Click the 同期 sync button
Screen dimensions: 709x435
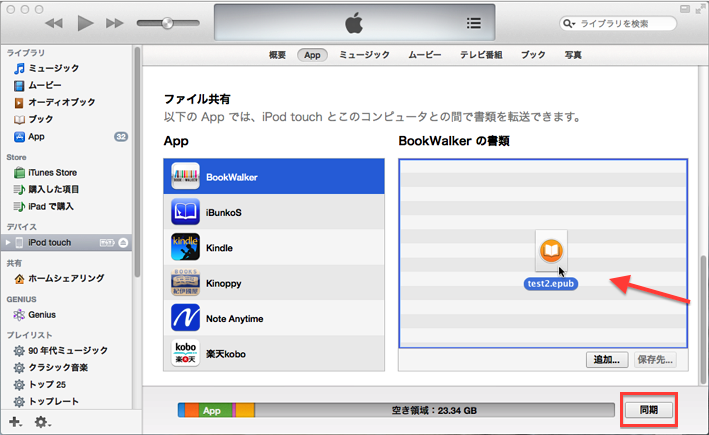pos(649,410)
